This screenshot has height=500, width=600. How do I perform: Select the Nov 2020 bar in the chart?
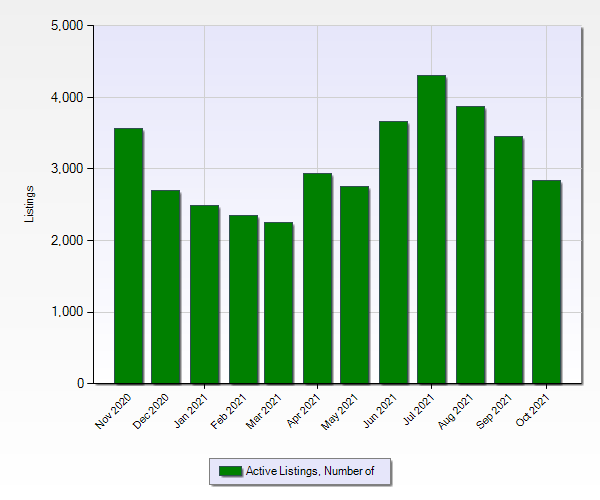point(128,256)
